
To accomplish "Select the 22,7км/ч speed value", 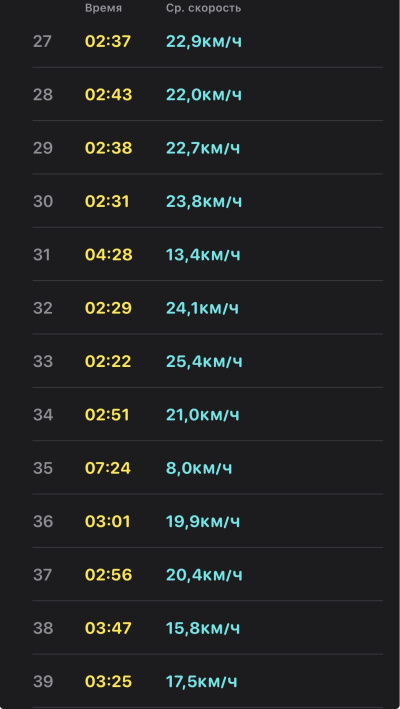I will tap(203, 148).
